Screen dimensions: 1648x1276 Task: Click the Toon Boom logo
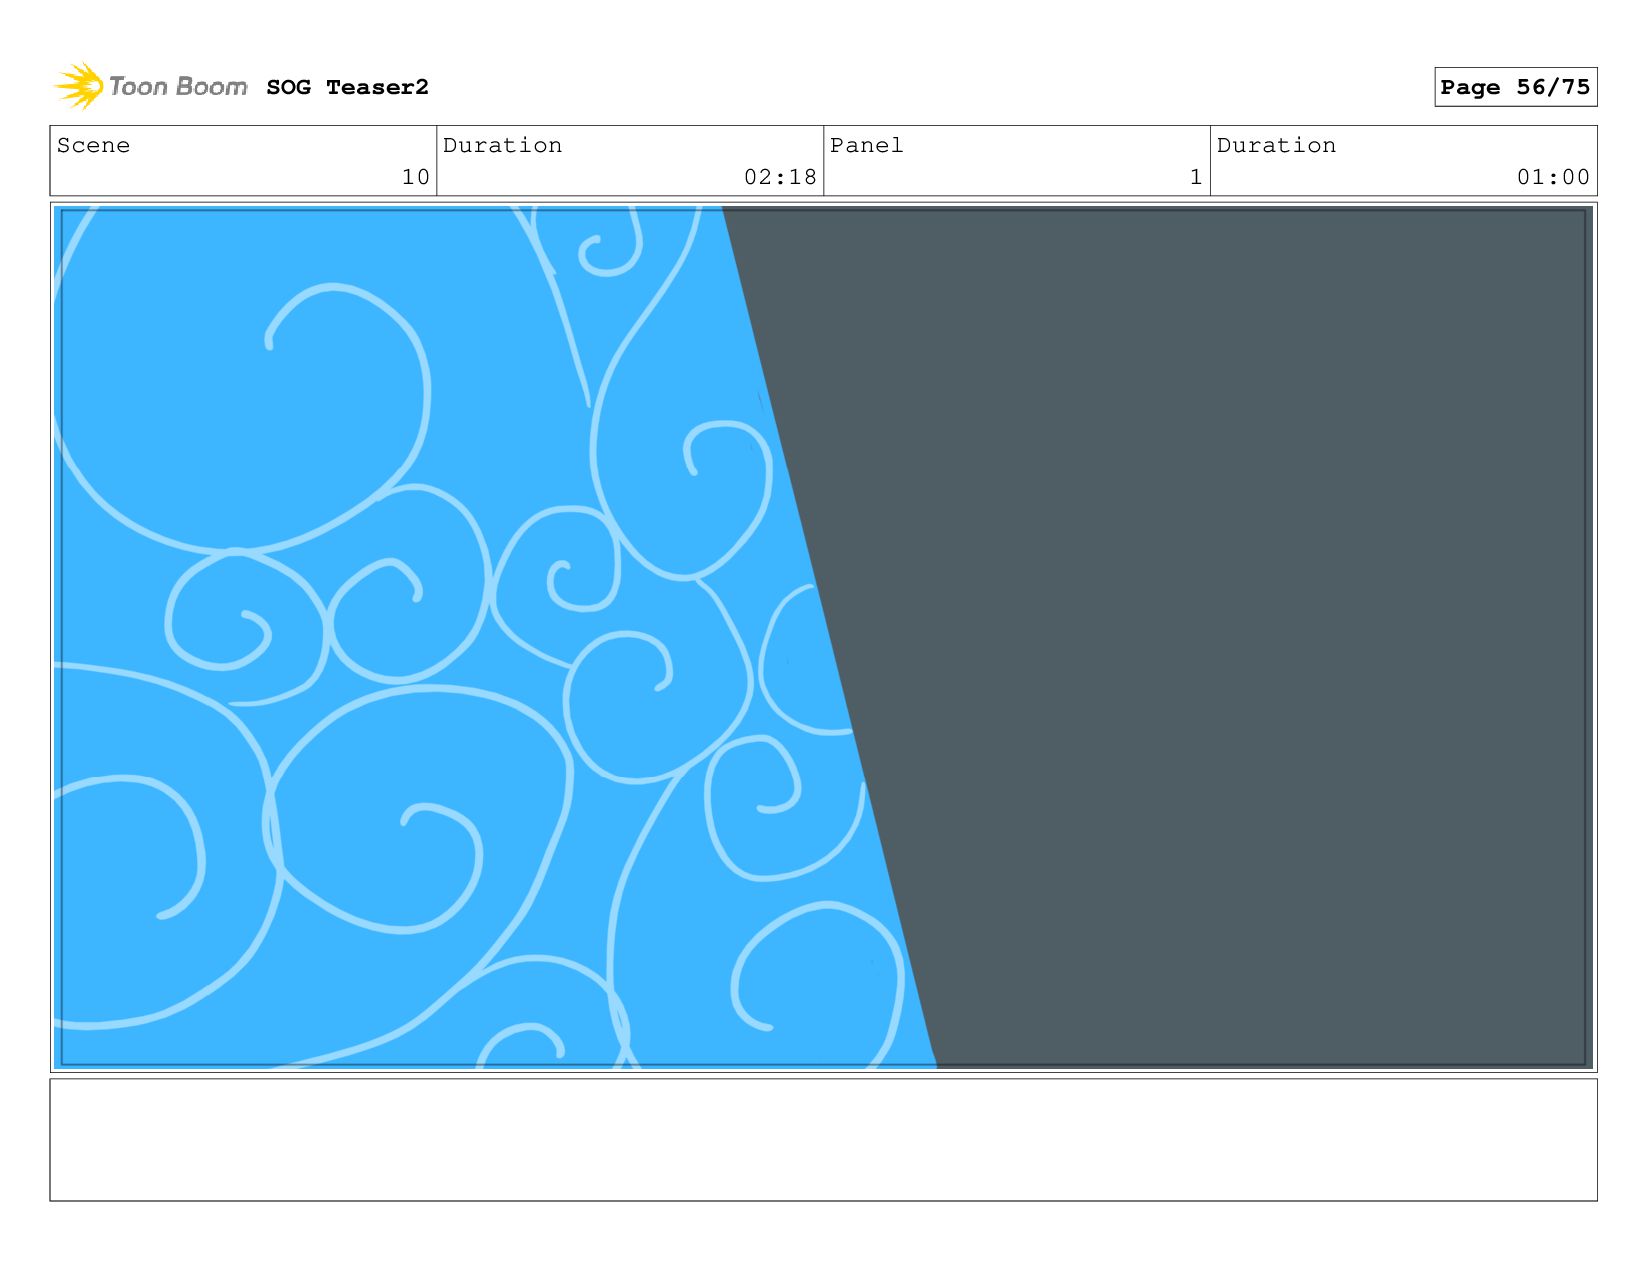(151, 86)
